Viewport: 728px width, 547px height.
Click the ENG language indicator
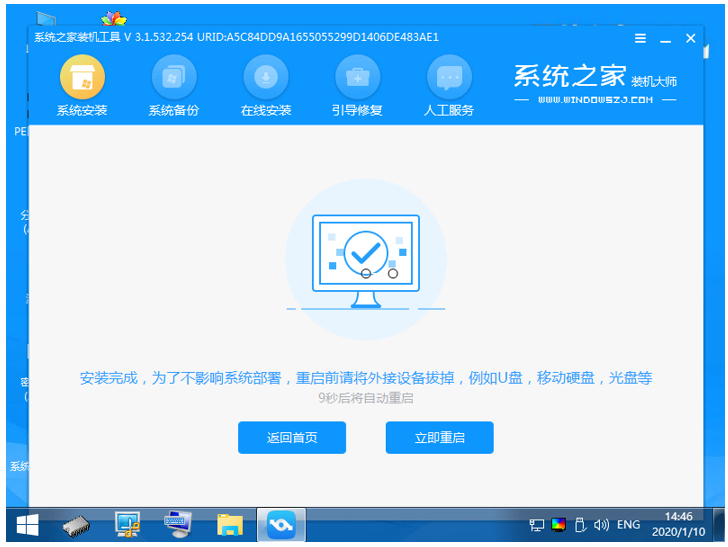pyautogui.click(x=628, y=524)
